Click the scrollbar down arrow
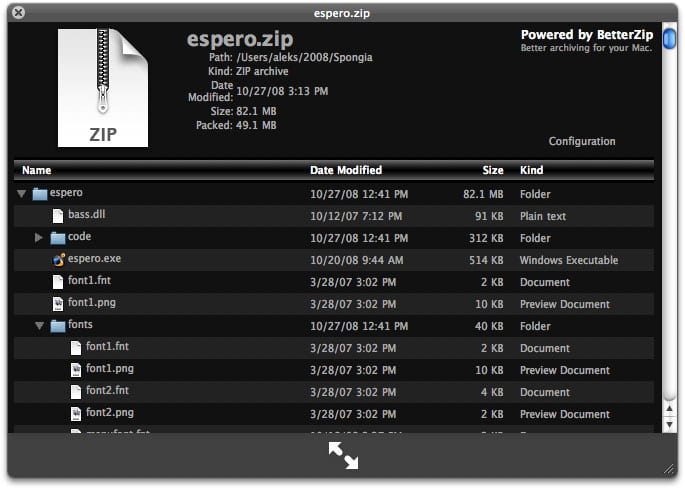Image resolution: width=685 pixels, height=489 pixels. tap(669, 424)
